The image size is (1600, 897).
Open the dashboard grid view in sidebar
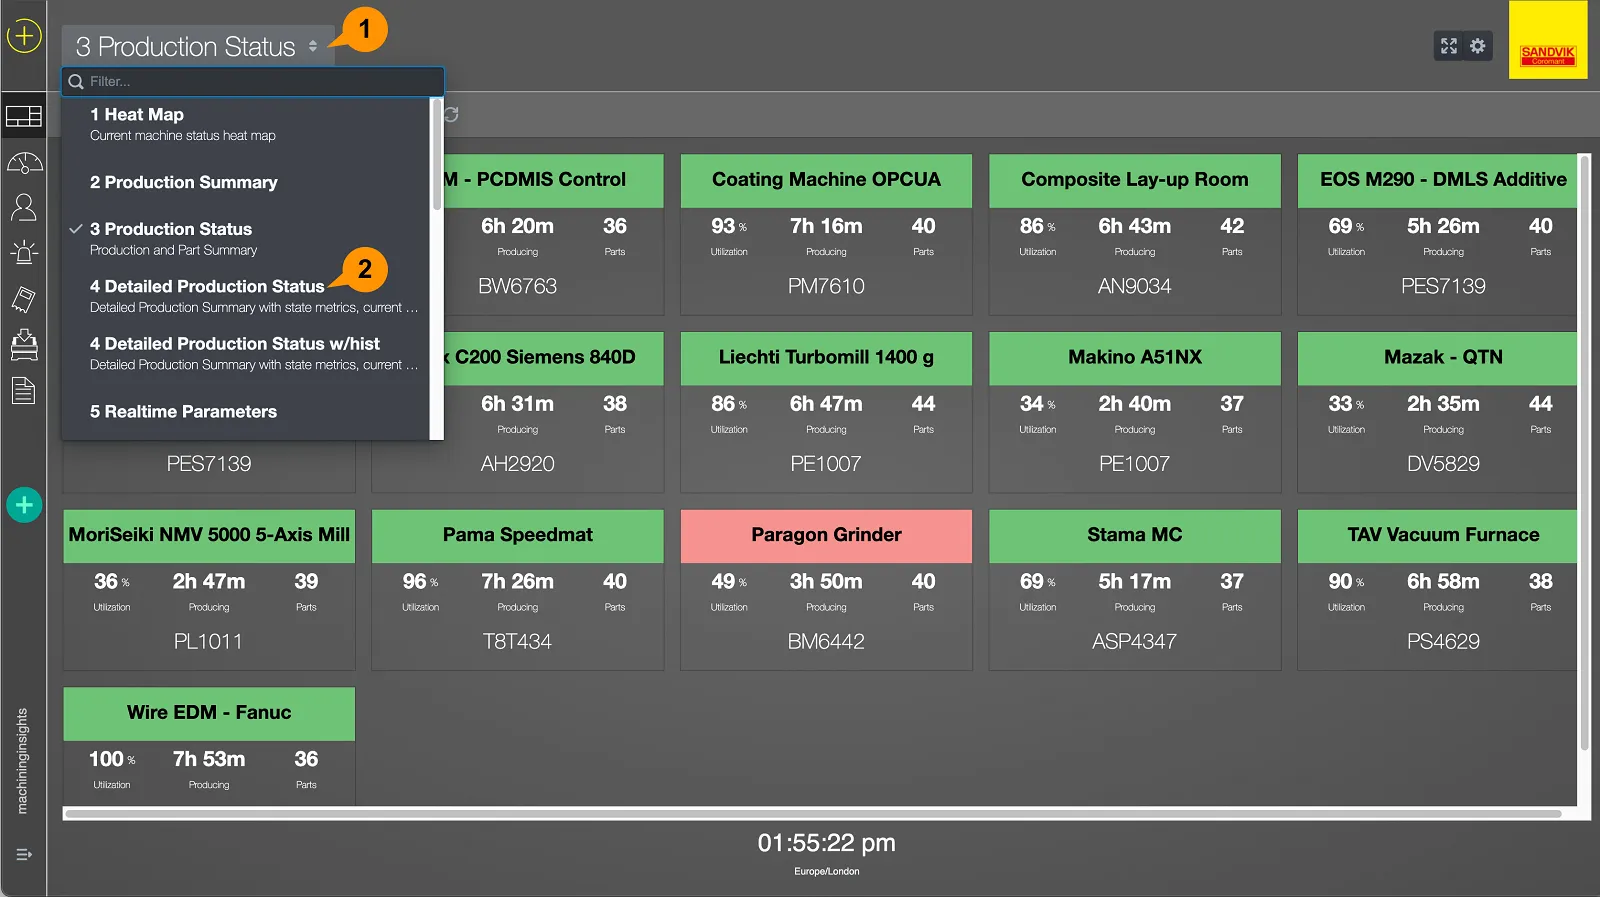coord(24,117)
